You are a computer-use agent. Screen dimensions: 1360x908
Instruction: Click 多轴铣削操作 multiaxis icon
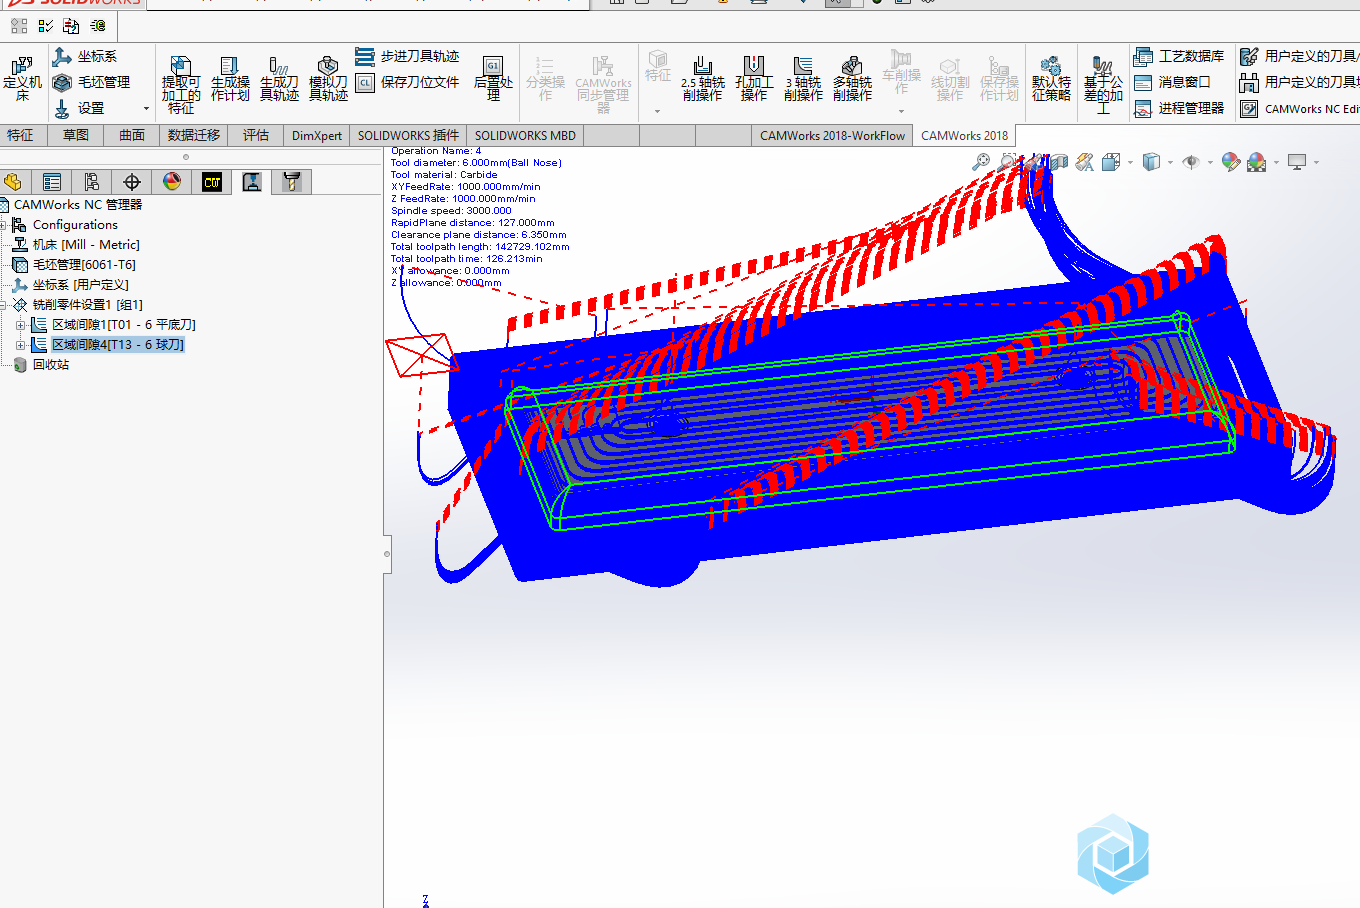click(852, 79)
